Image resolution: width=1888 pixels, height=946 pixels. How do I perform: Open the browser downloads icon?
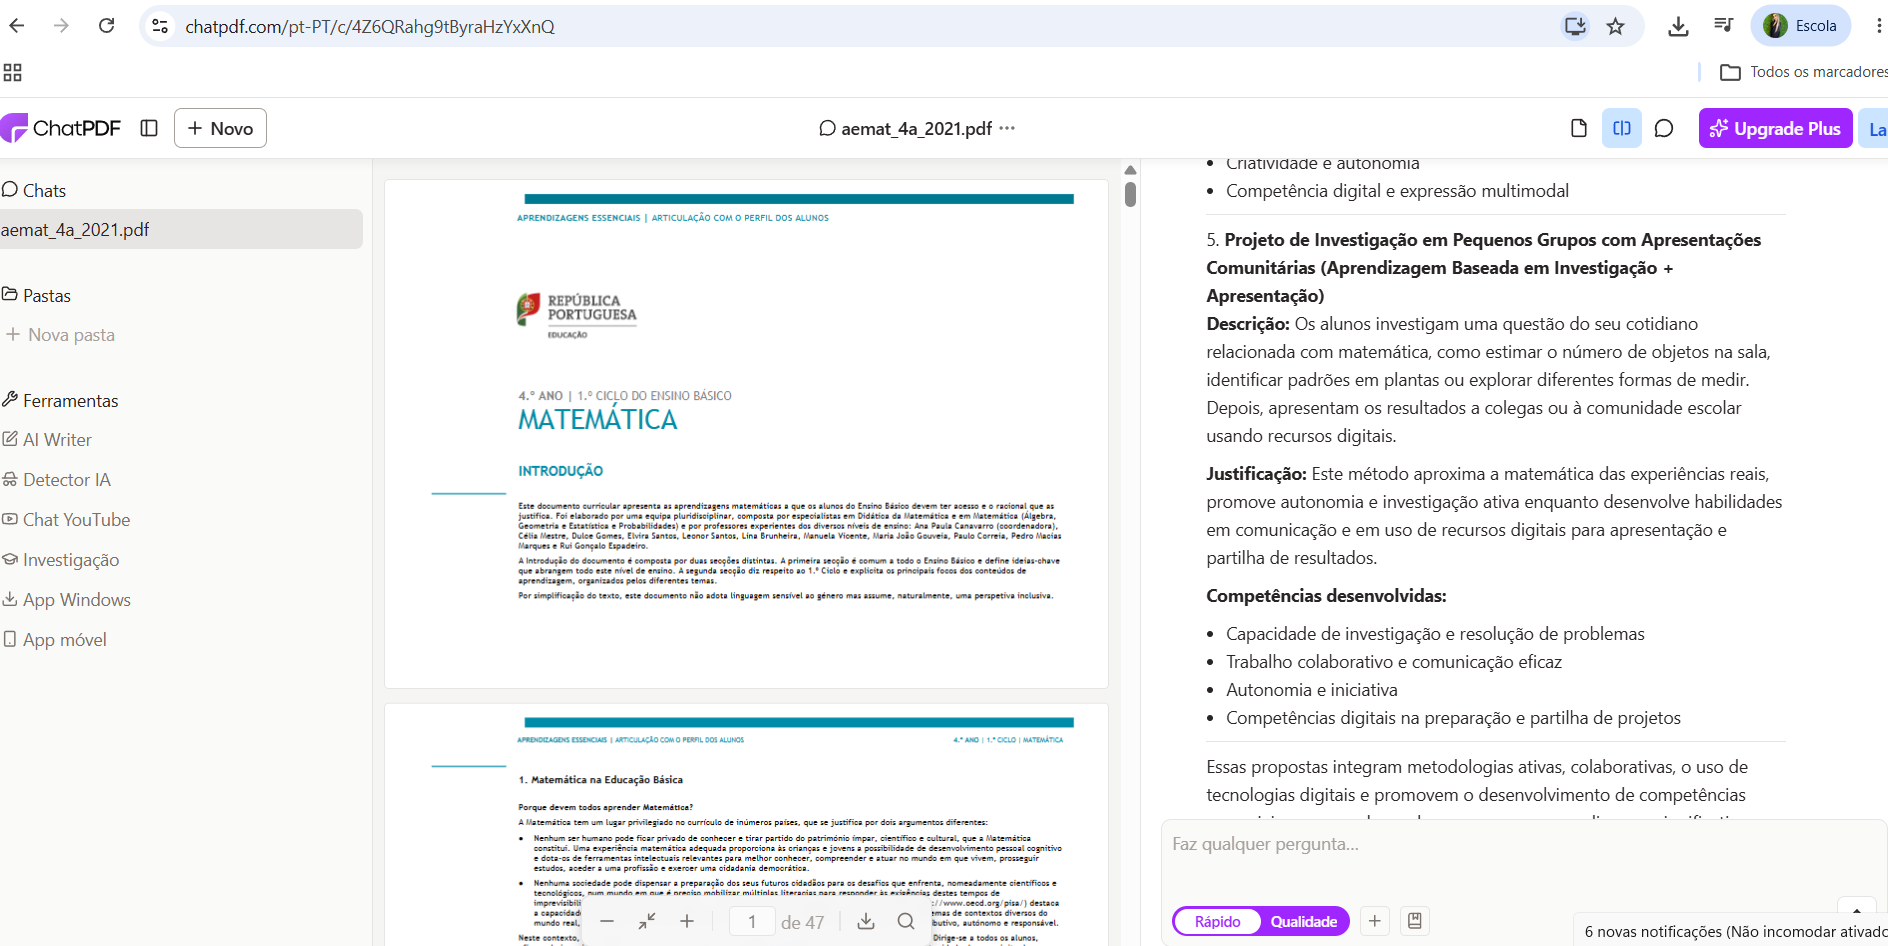coord(1678,26)
